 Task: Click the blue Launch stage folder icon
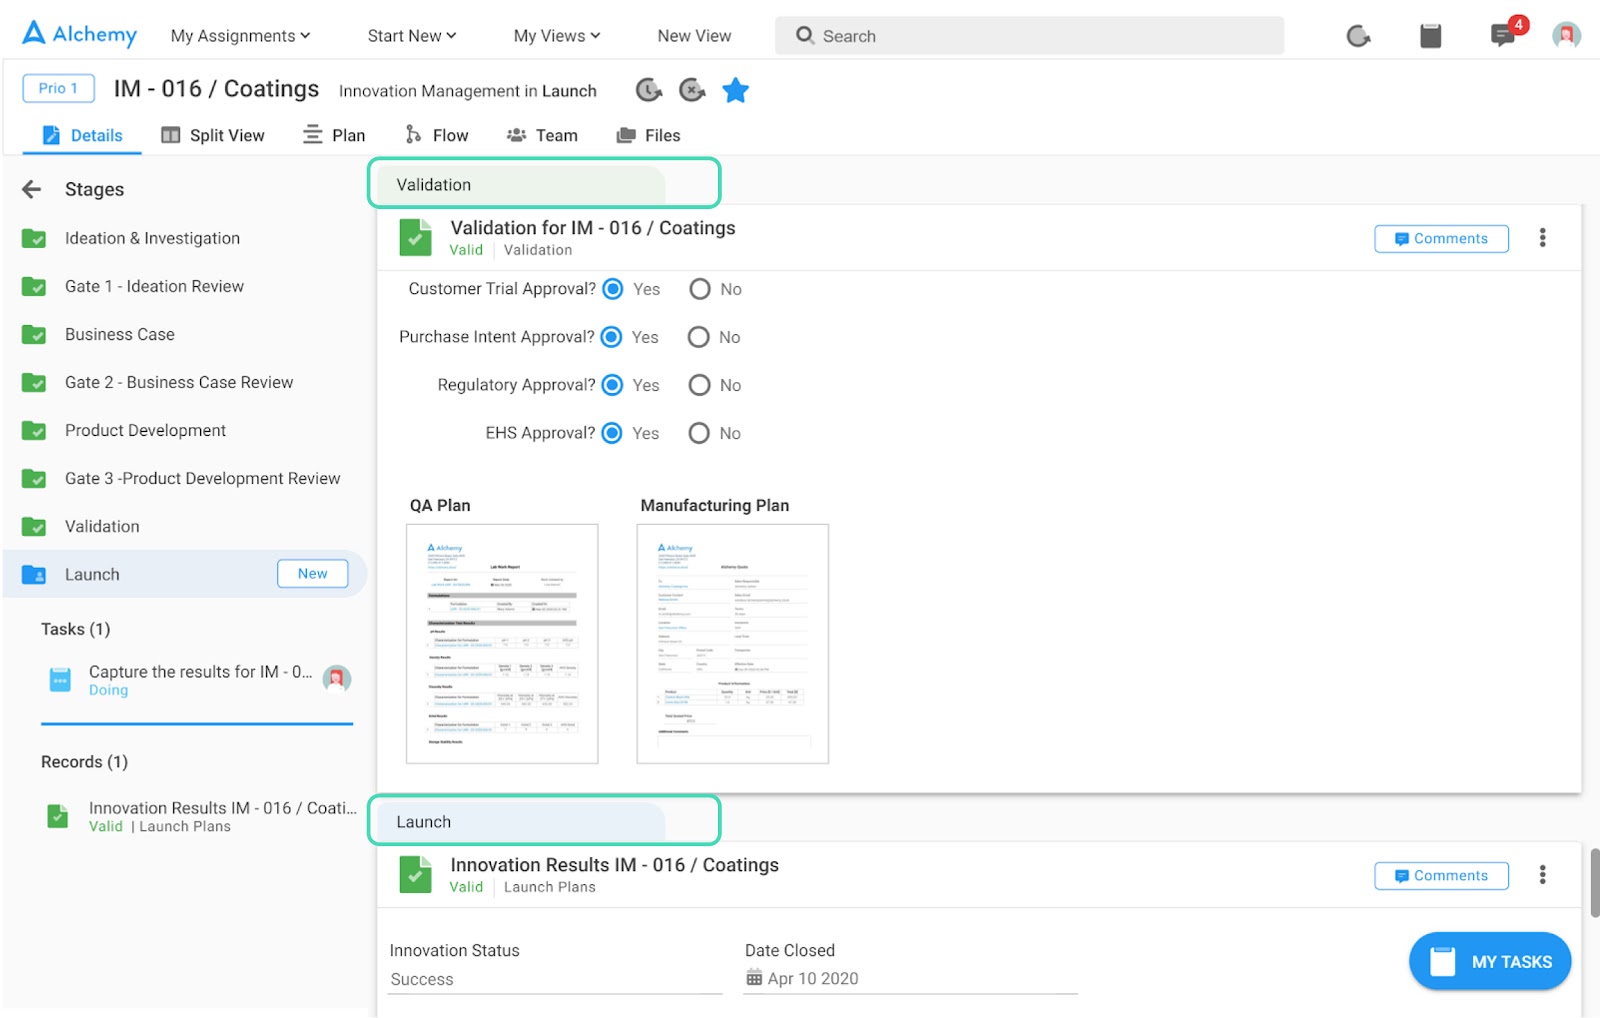click(x=34, y=574)
